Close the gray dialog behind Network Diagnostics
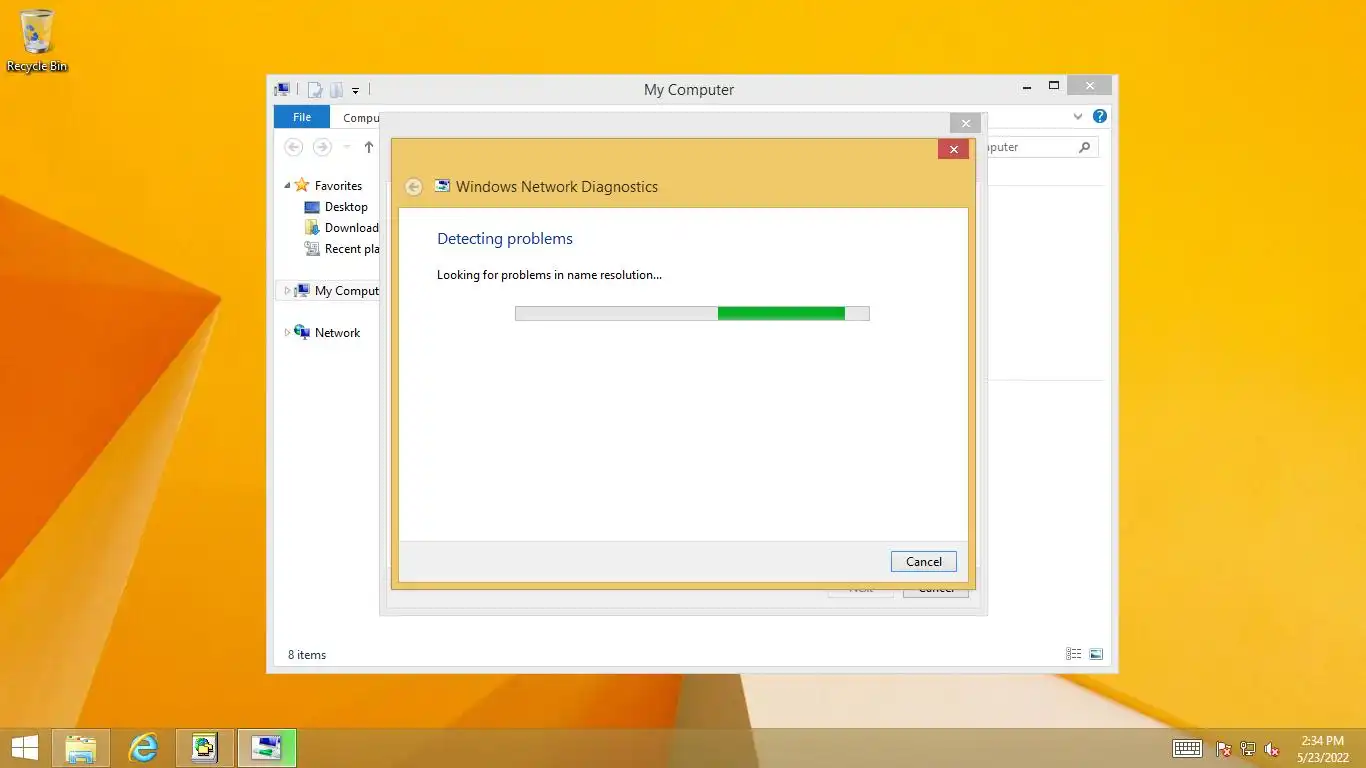Screen dimensions: 1366x768 click(965, 123)
